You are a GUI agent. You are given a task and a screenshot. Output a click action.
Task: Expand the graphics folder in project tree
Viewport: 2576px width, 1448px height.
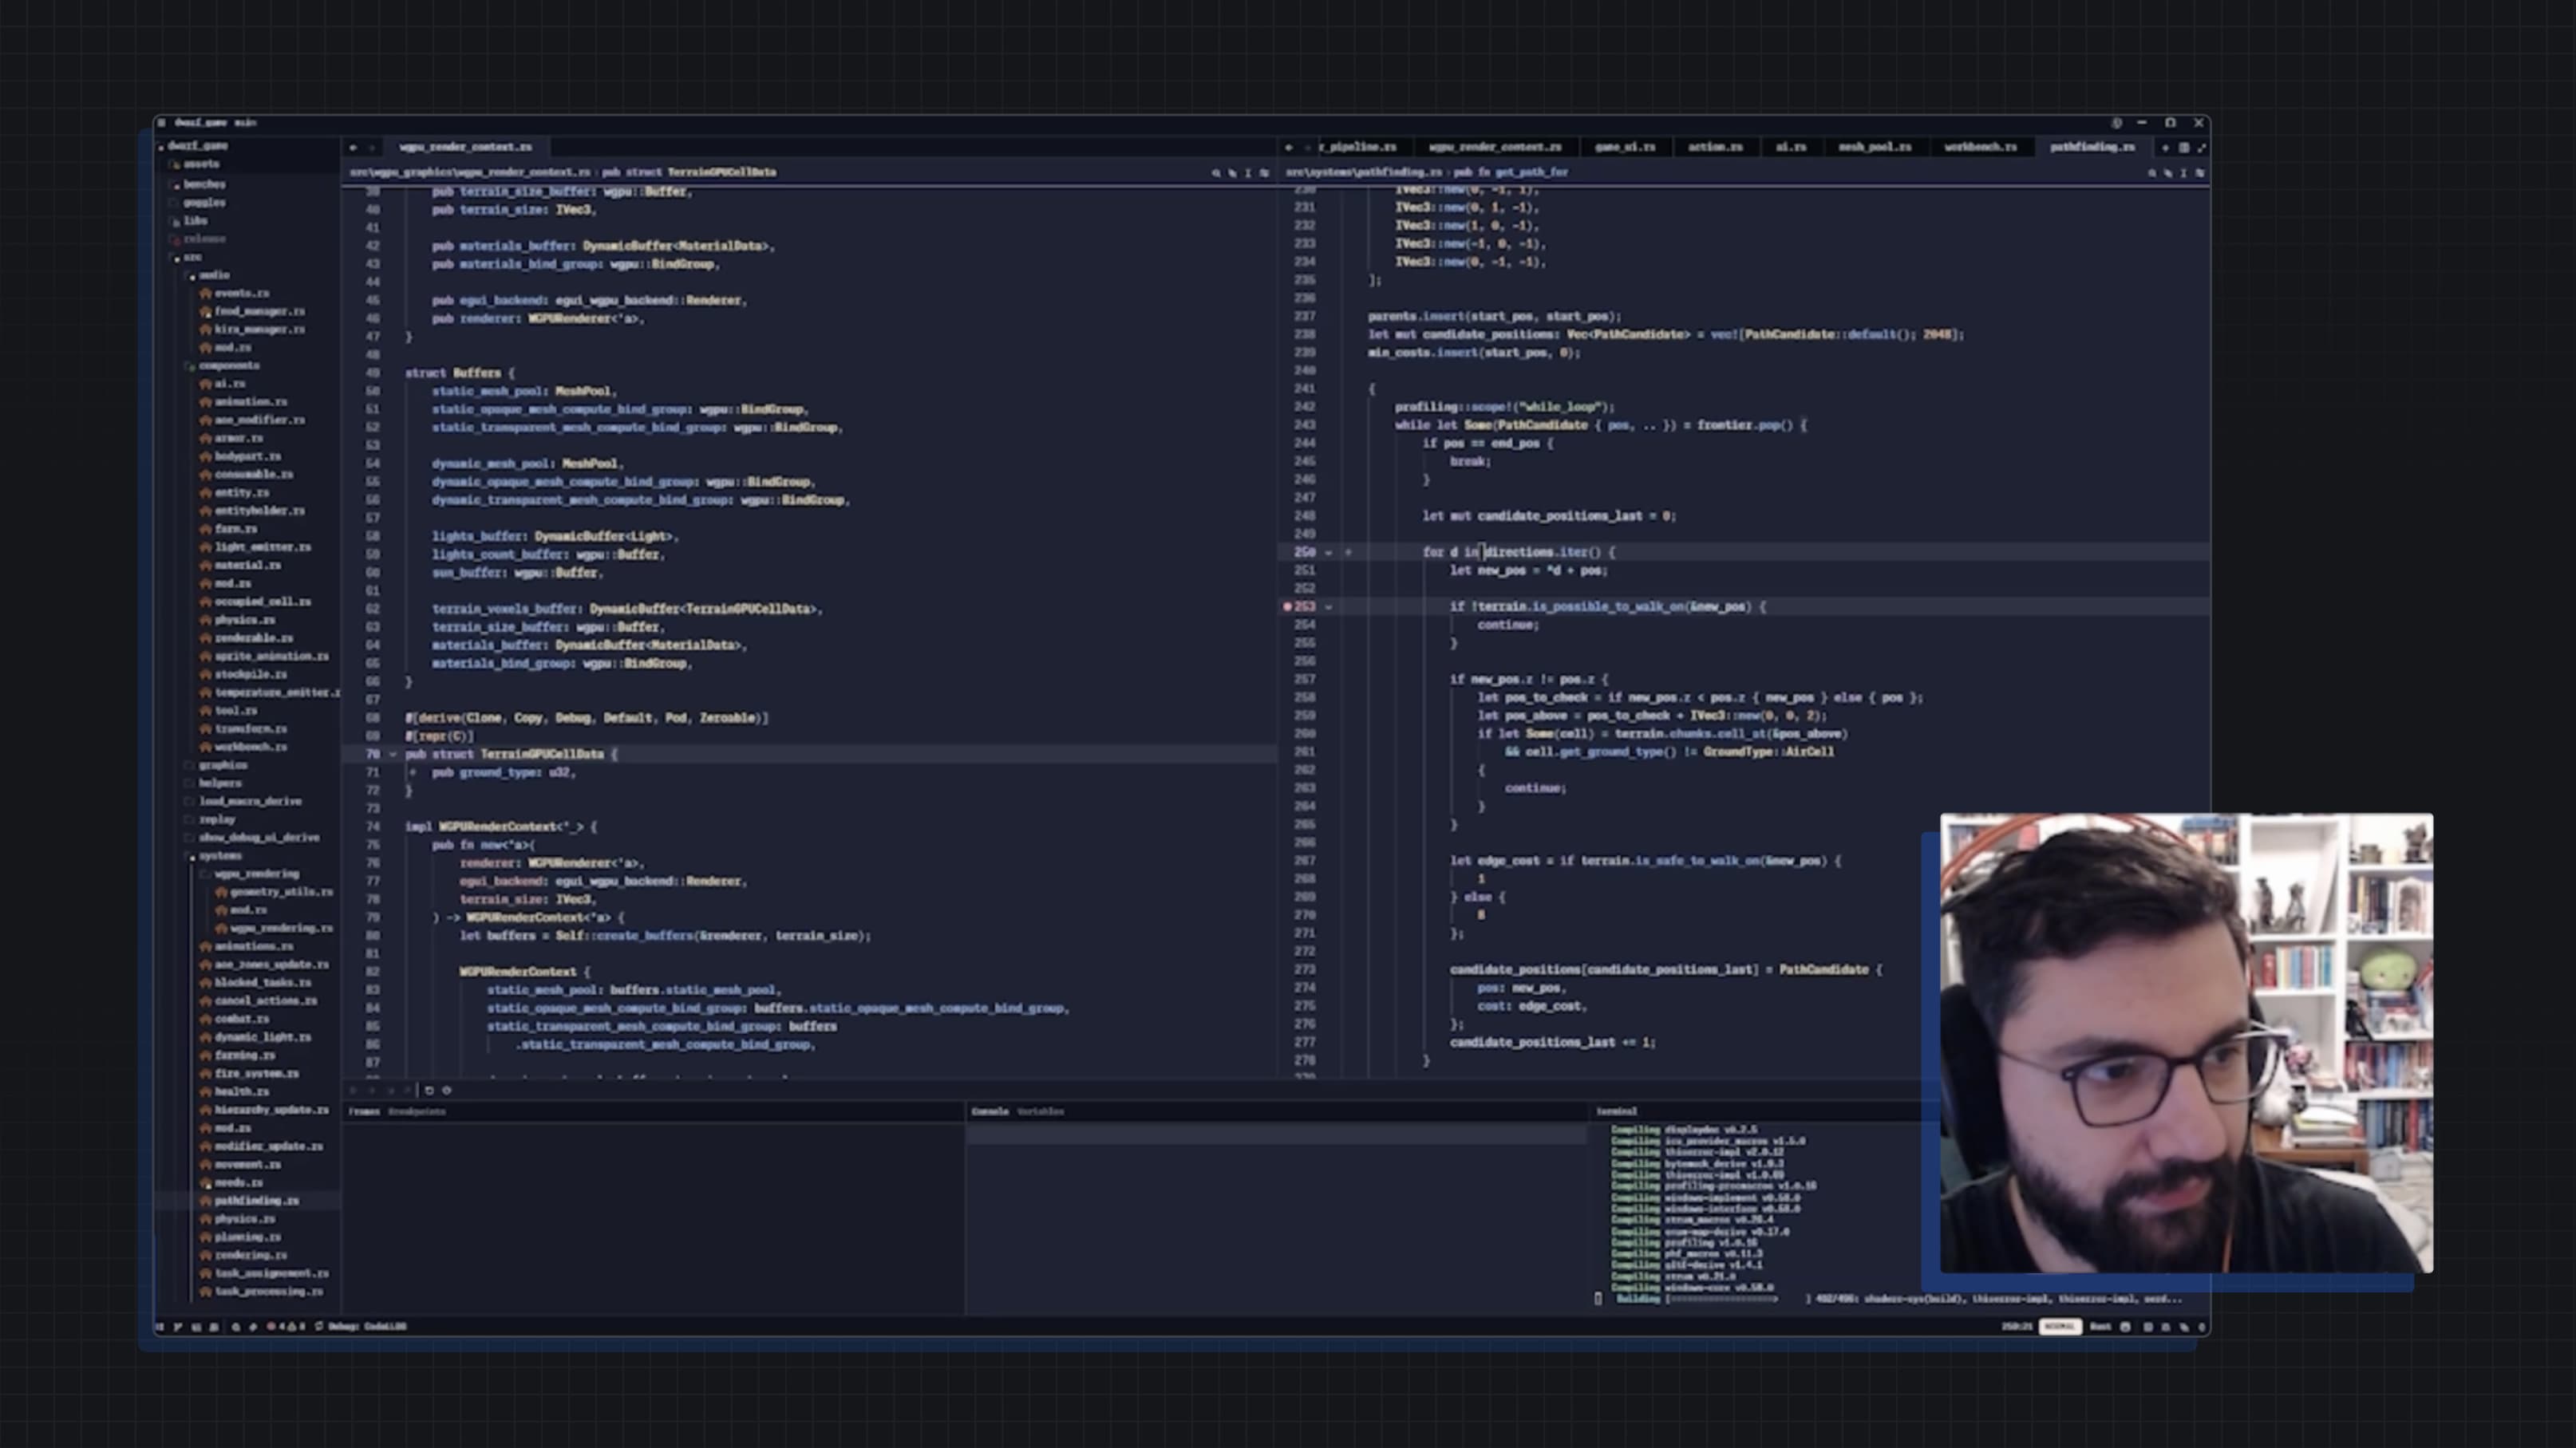pyautogui.click(x=222, y=765)
